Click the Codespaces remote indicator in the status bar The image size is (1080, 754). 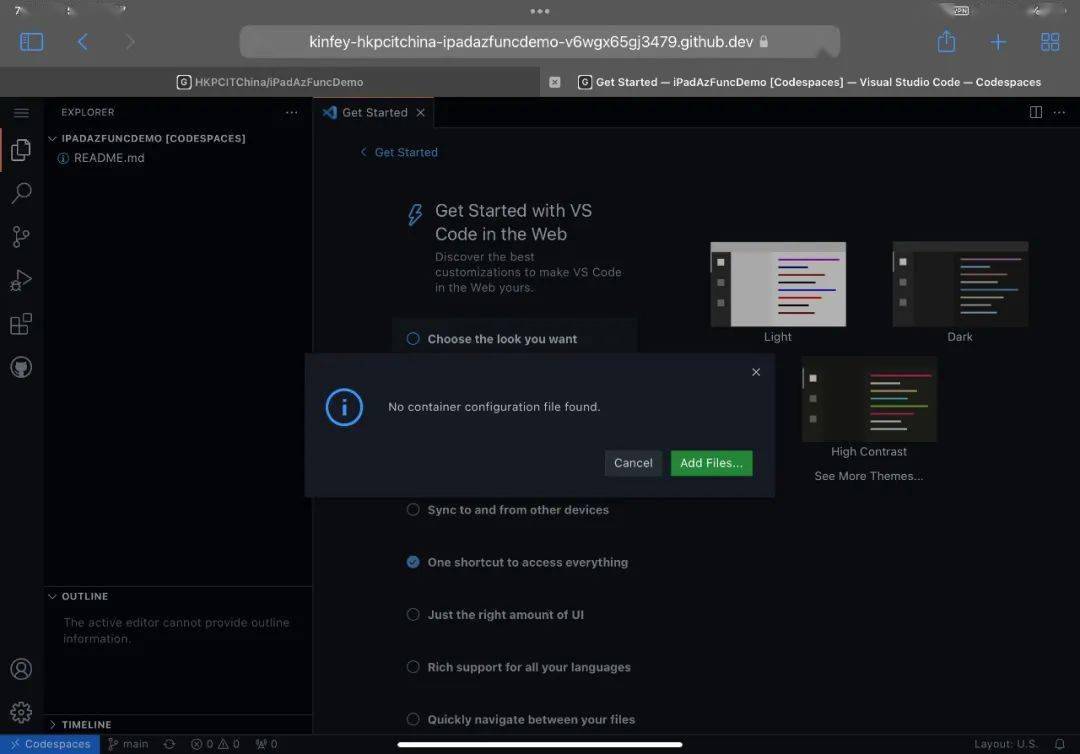(51, 744)
